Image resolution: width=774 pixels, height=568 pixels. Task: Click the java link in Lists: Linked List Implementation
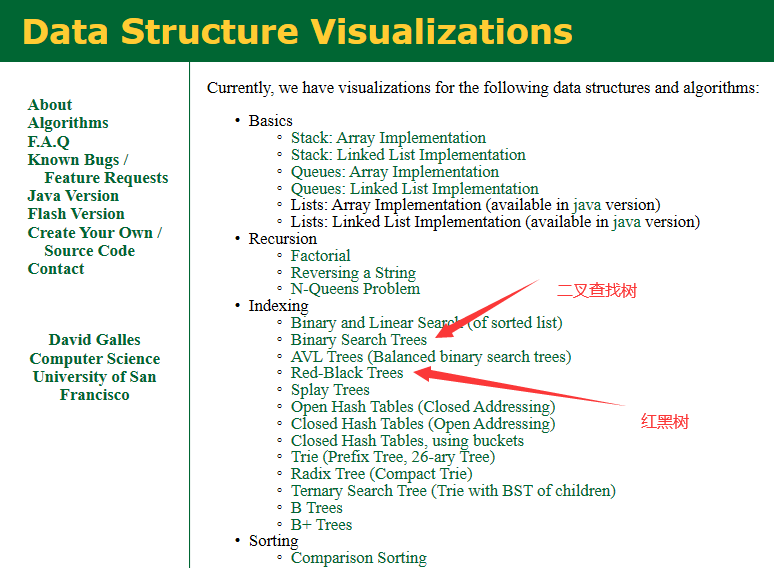coord(627,223)
